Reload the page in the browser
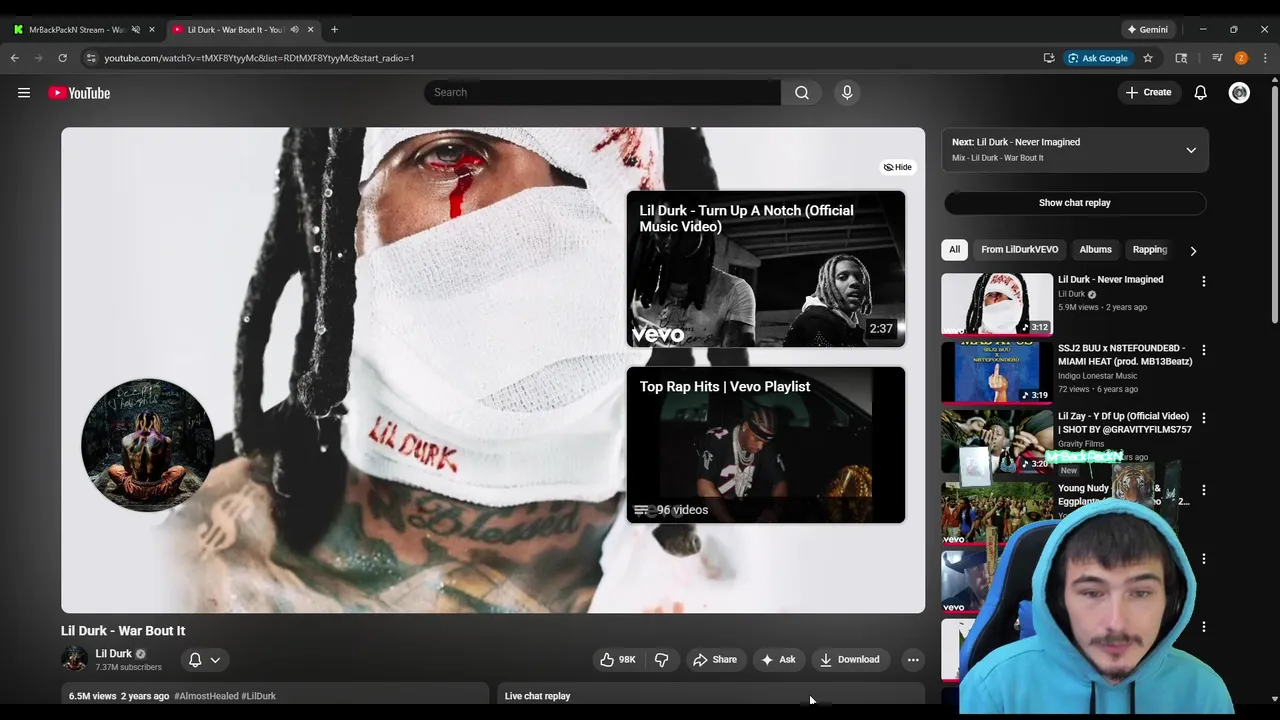 (62, 58)
